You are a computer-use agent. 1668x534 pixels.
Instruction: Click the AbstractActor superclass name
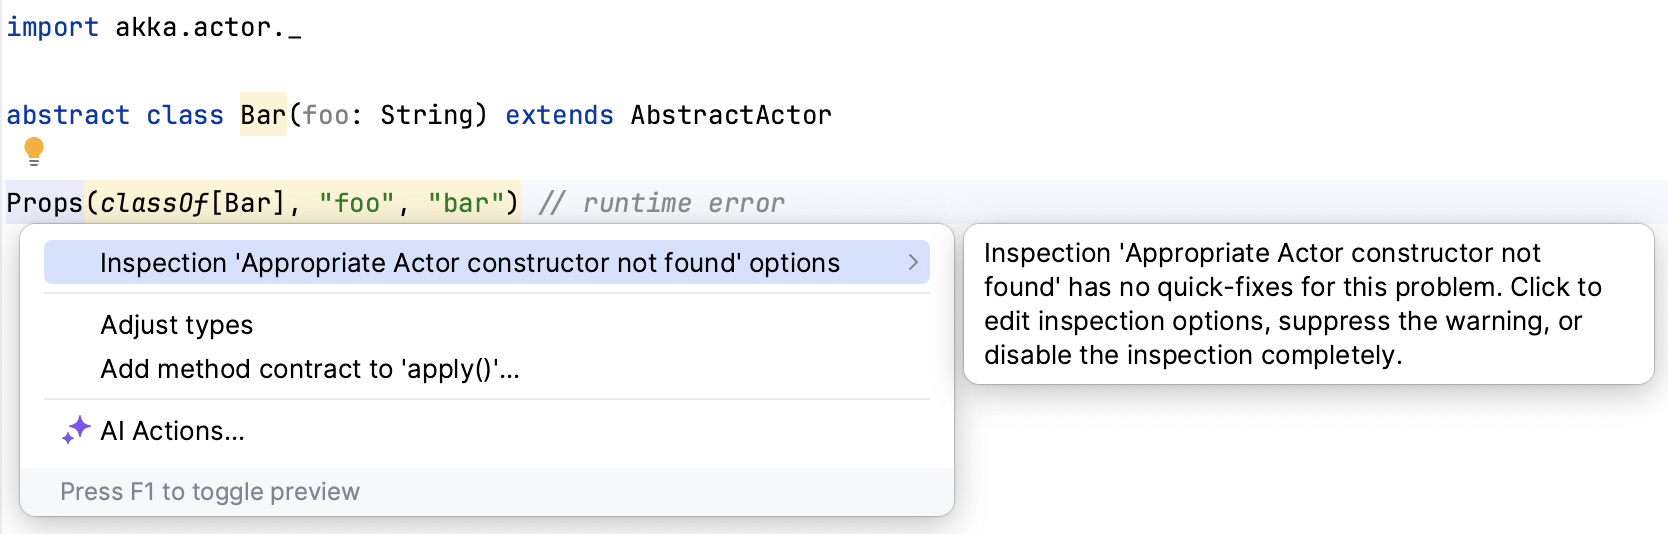click(731, 115)
